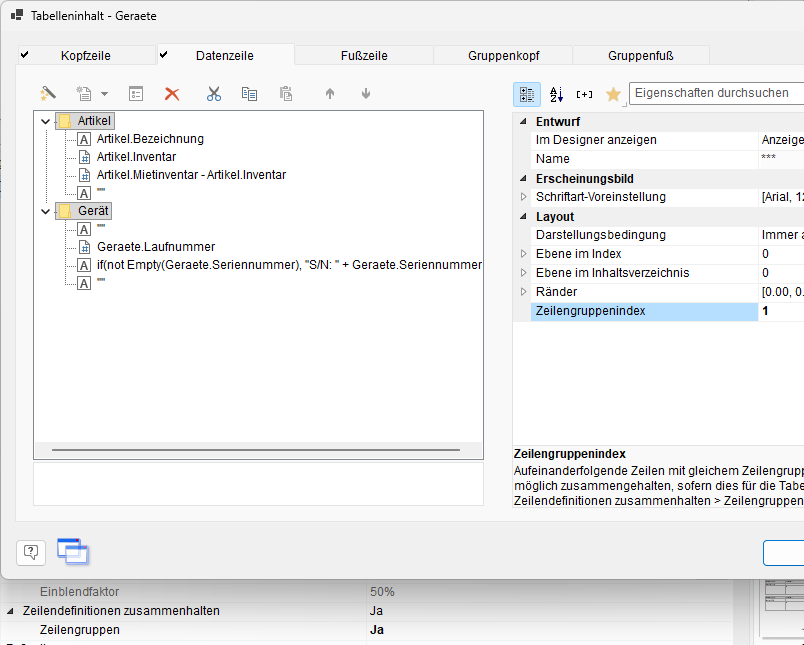The height and width of the screenshot is (645, 804).
Task: Select the Geraete.Laufnummer column entry
Action: [155, 247]
